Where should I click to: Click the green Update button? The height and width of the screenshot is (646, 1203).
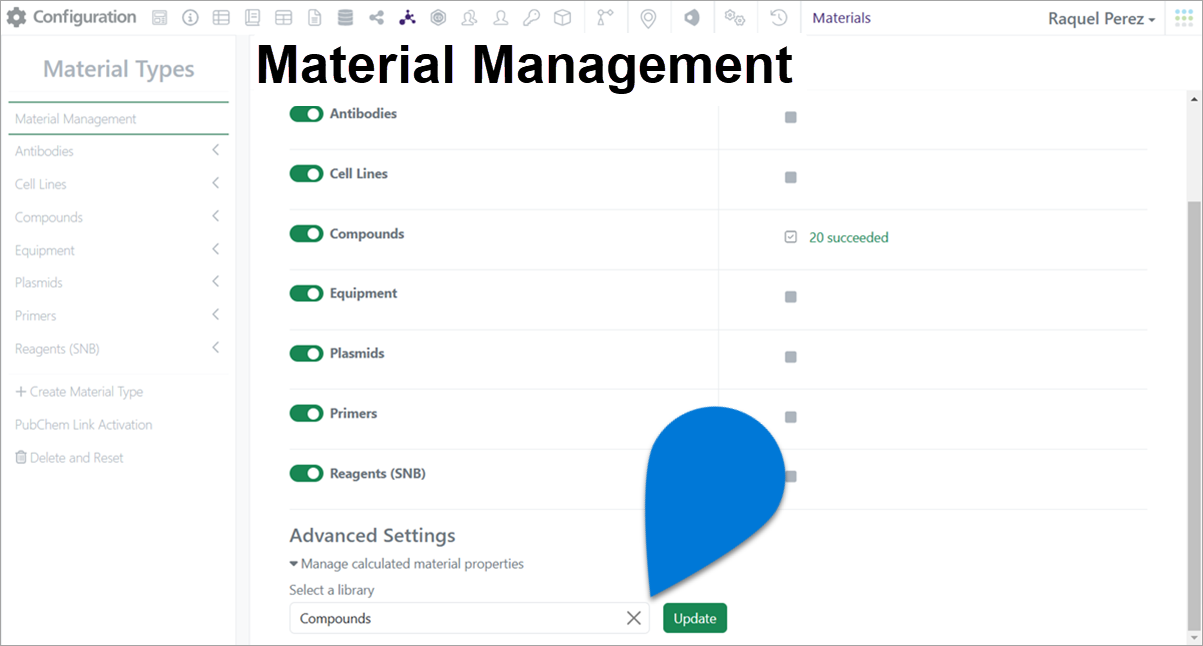(x=695, y=618)
